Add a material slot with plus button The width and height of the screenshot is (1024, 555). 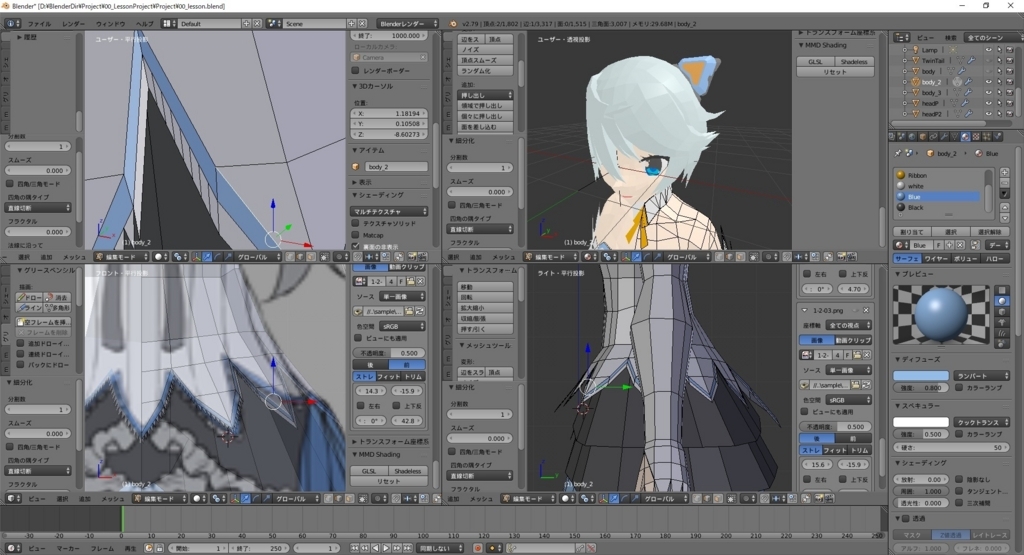click(1004, 172)
